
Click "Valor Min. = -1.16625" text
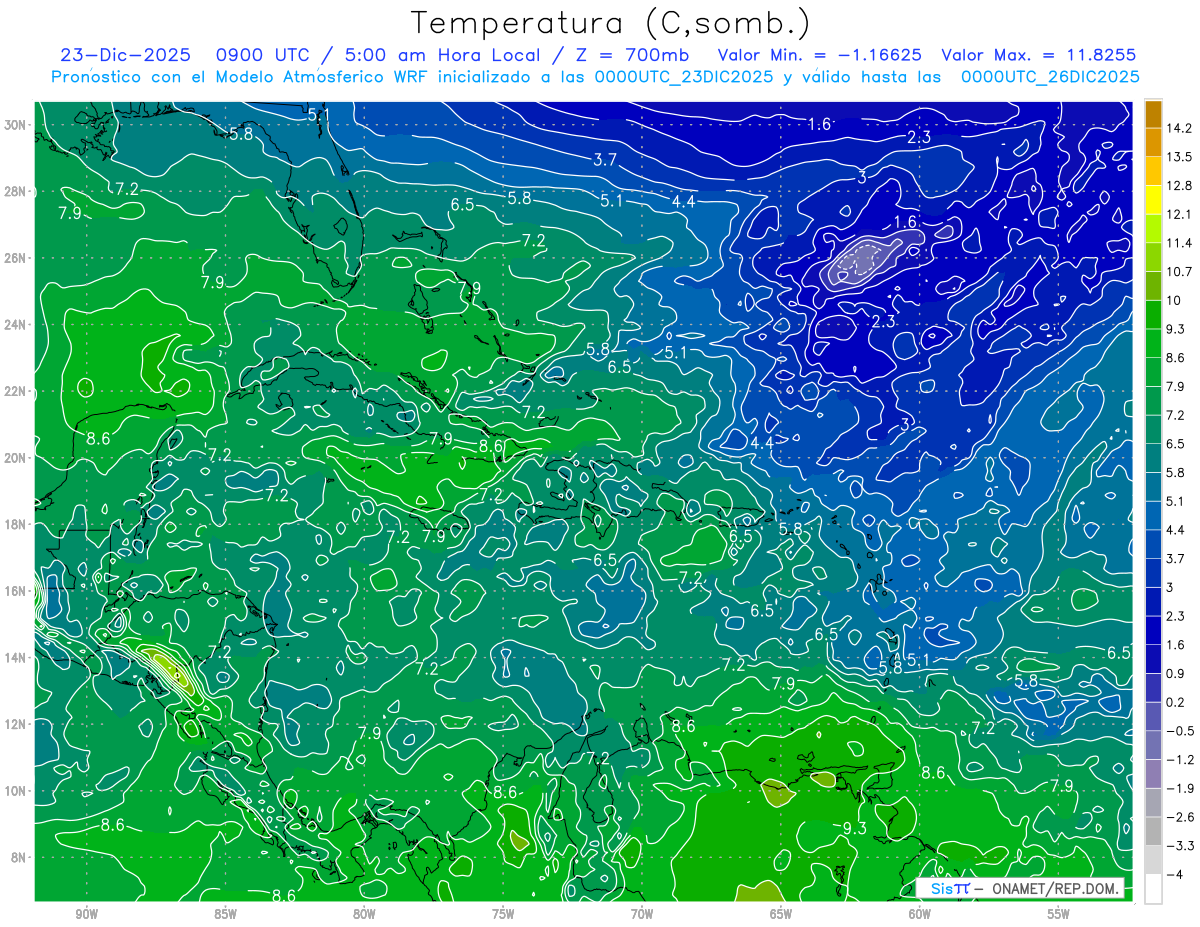coord(820,55)
